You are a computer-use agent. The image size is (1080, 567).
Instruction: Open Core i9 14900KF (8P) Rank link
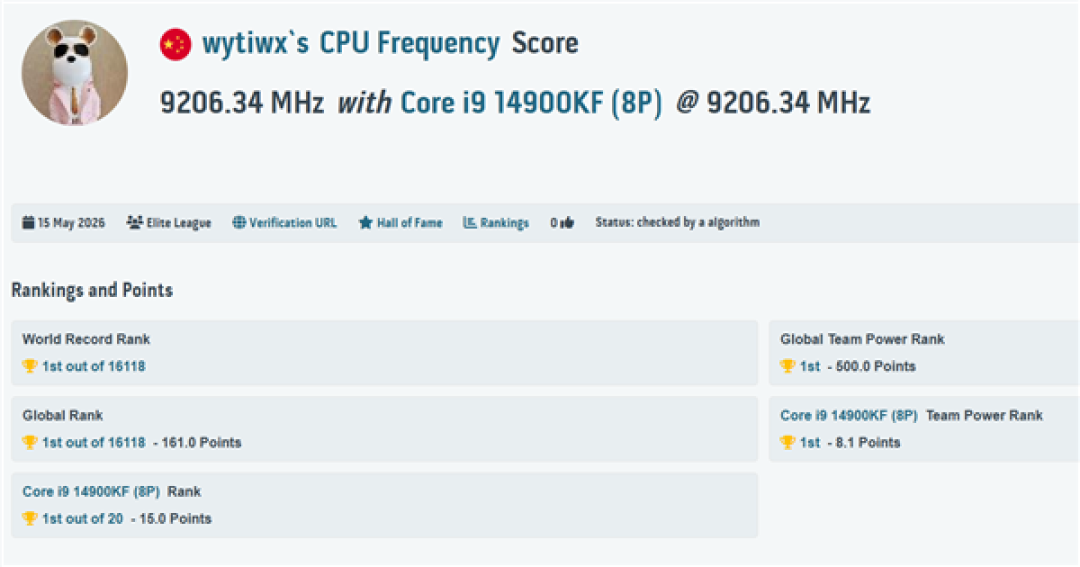point(91,492)
